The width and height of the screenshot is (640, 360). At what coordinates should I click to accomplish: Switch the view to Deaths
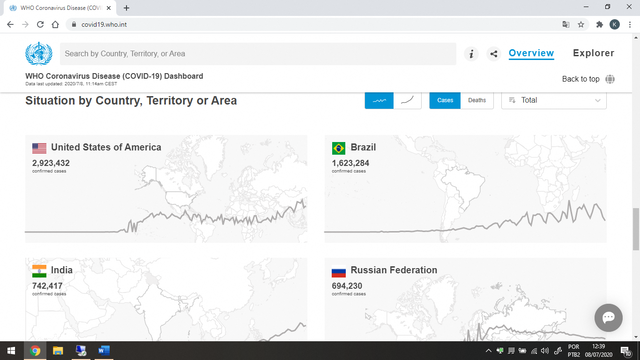pos(477,100)
